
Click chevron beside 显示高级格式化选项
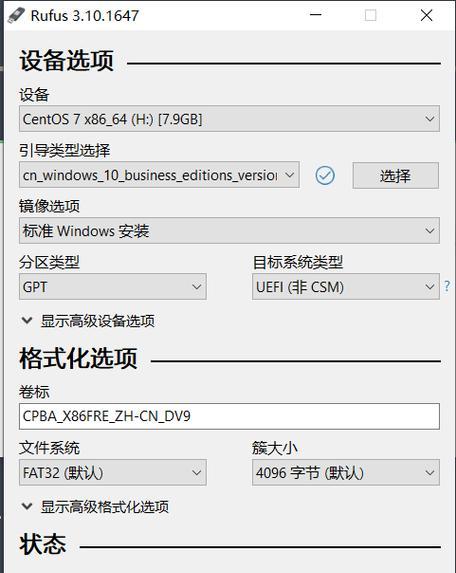(x=27, y=506)
